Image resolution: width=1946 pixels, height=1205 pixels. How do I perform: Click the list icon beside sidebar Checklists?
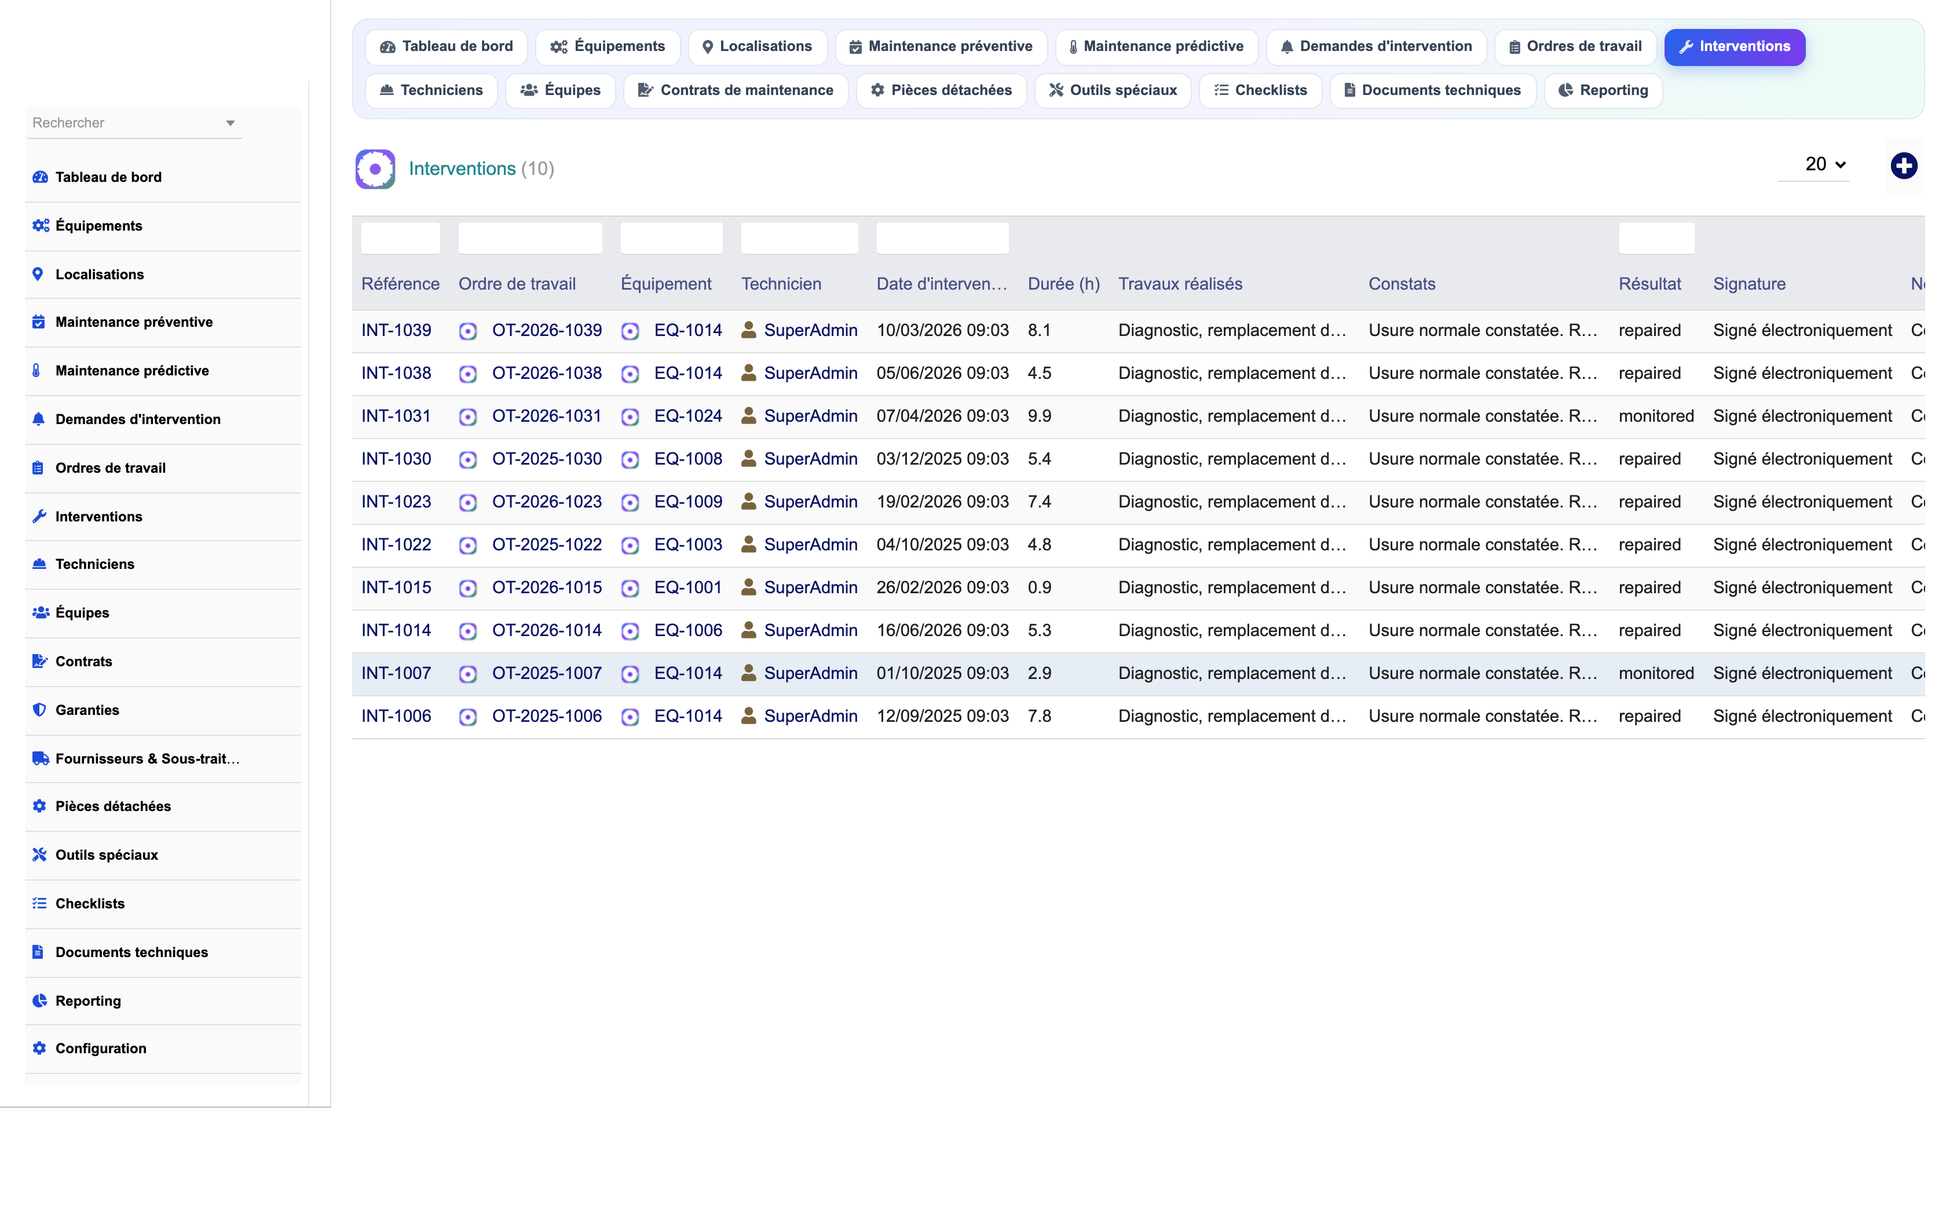(39, 904)
